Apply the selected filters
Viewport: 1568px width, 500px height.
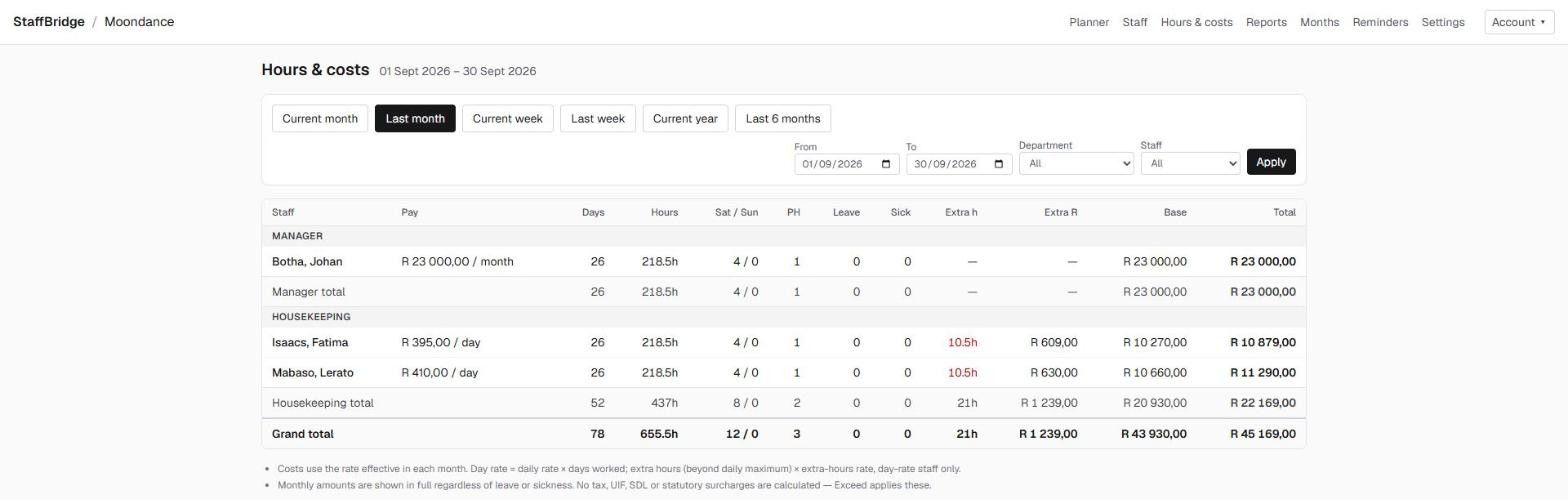pyautogui.click(x=1271, y=162)
